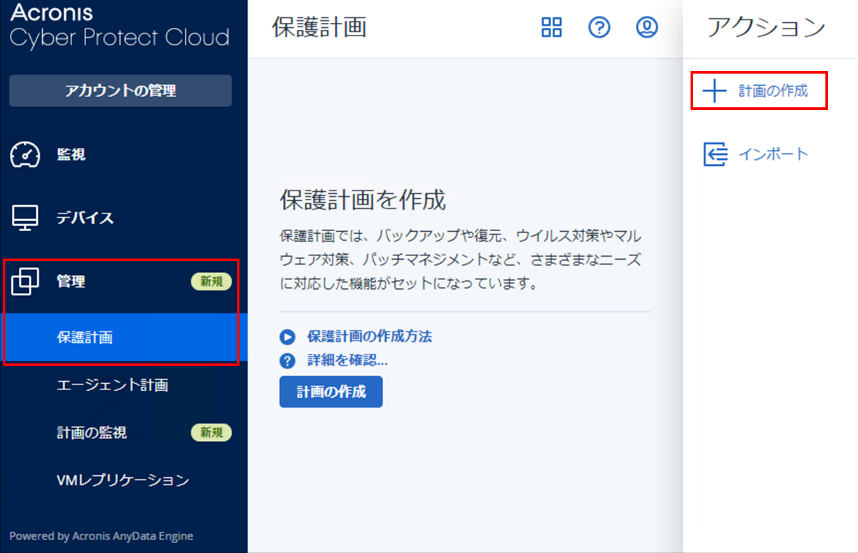The width and height of the screenshot is (858, 553).
Task: Click the アカウントの管理 button
Action: 120,91
